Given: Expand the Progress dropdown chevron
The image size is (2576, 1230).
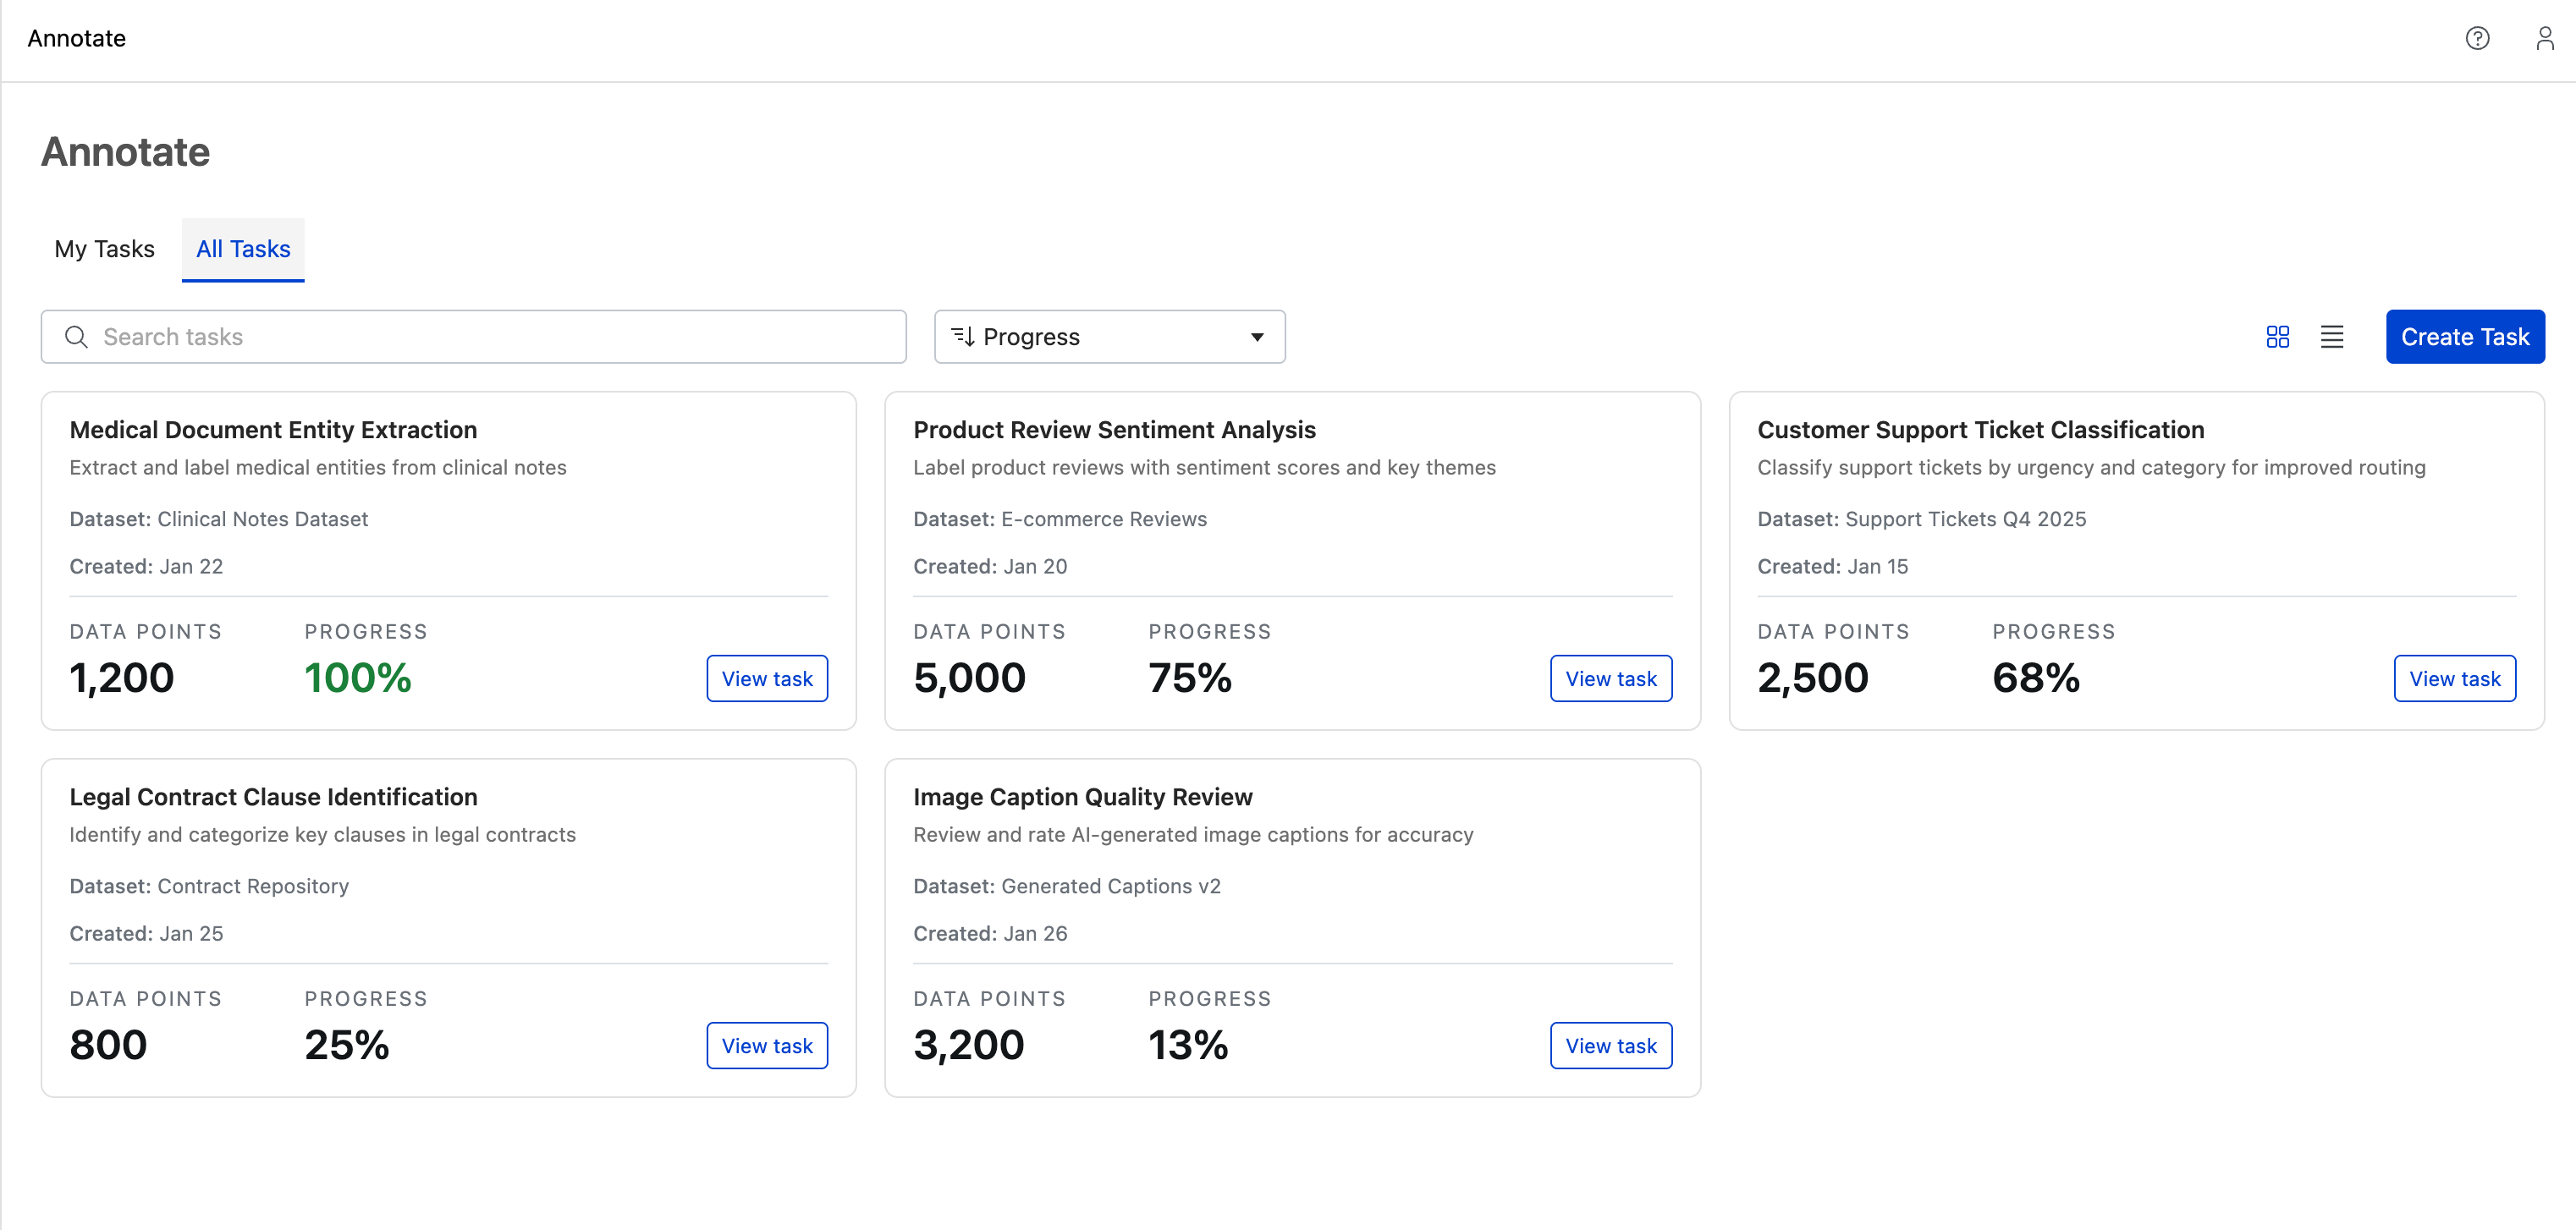Looking at the screenshot, I should click(1257, 337).
